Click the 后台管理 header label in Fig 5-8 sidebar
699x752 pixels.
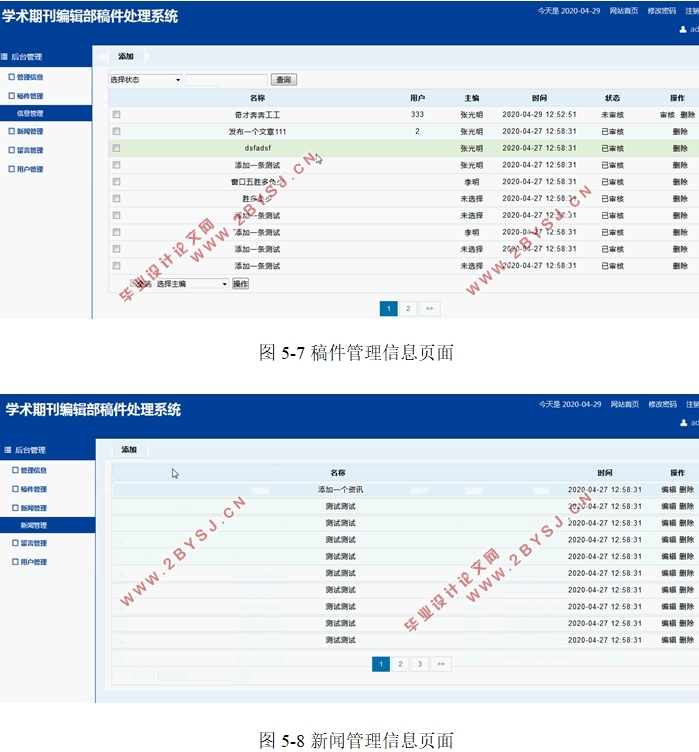pos(30,450)
